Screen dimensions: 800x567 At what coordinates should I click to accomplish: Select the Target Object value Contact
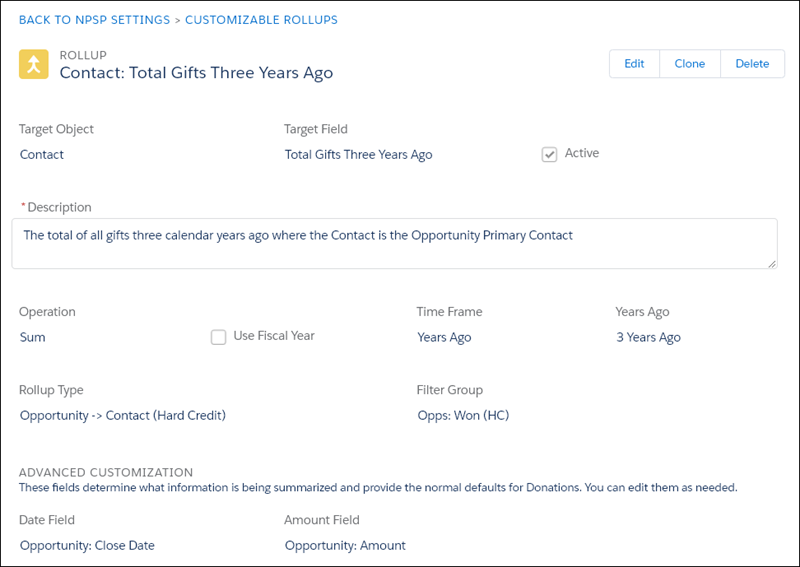pyautogui.click(x=42, y=155)
